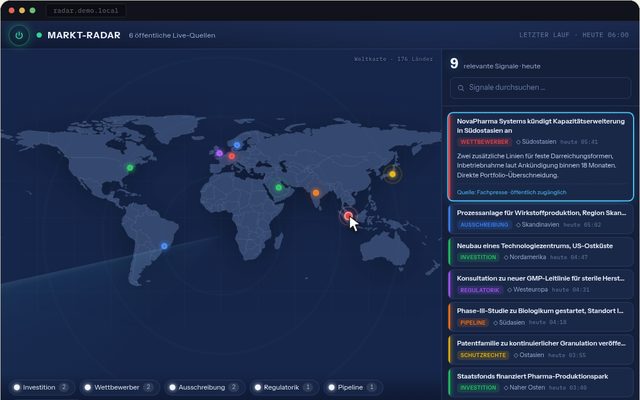640x400 pixels.
Task: Select the green marker on the US east coast
Action: [130, 168]
